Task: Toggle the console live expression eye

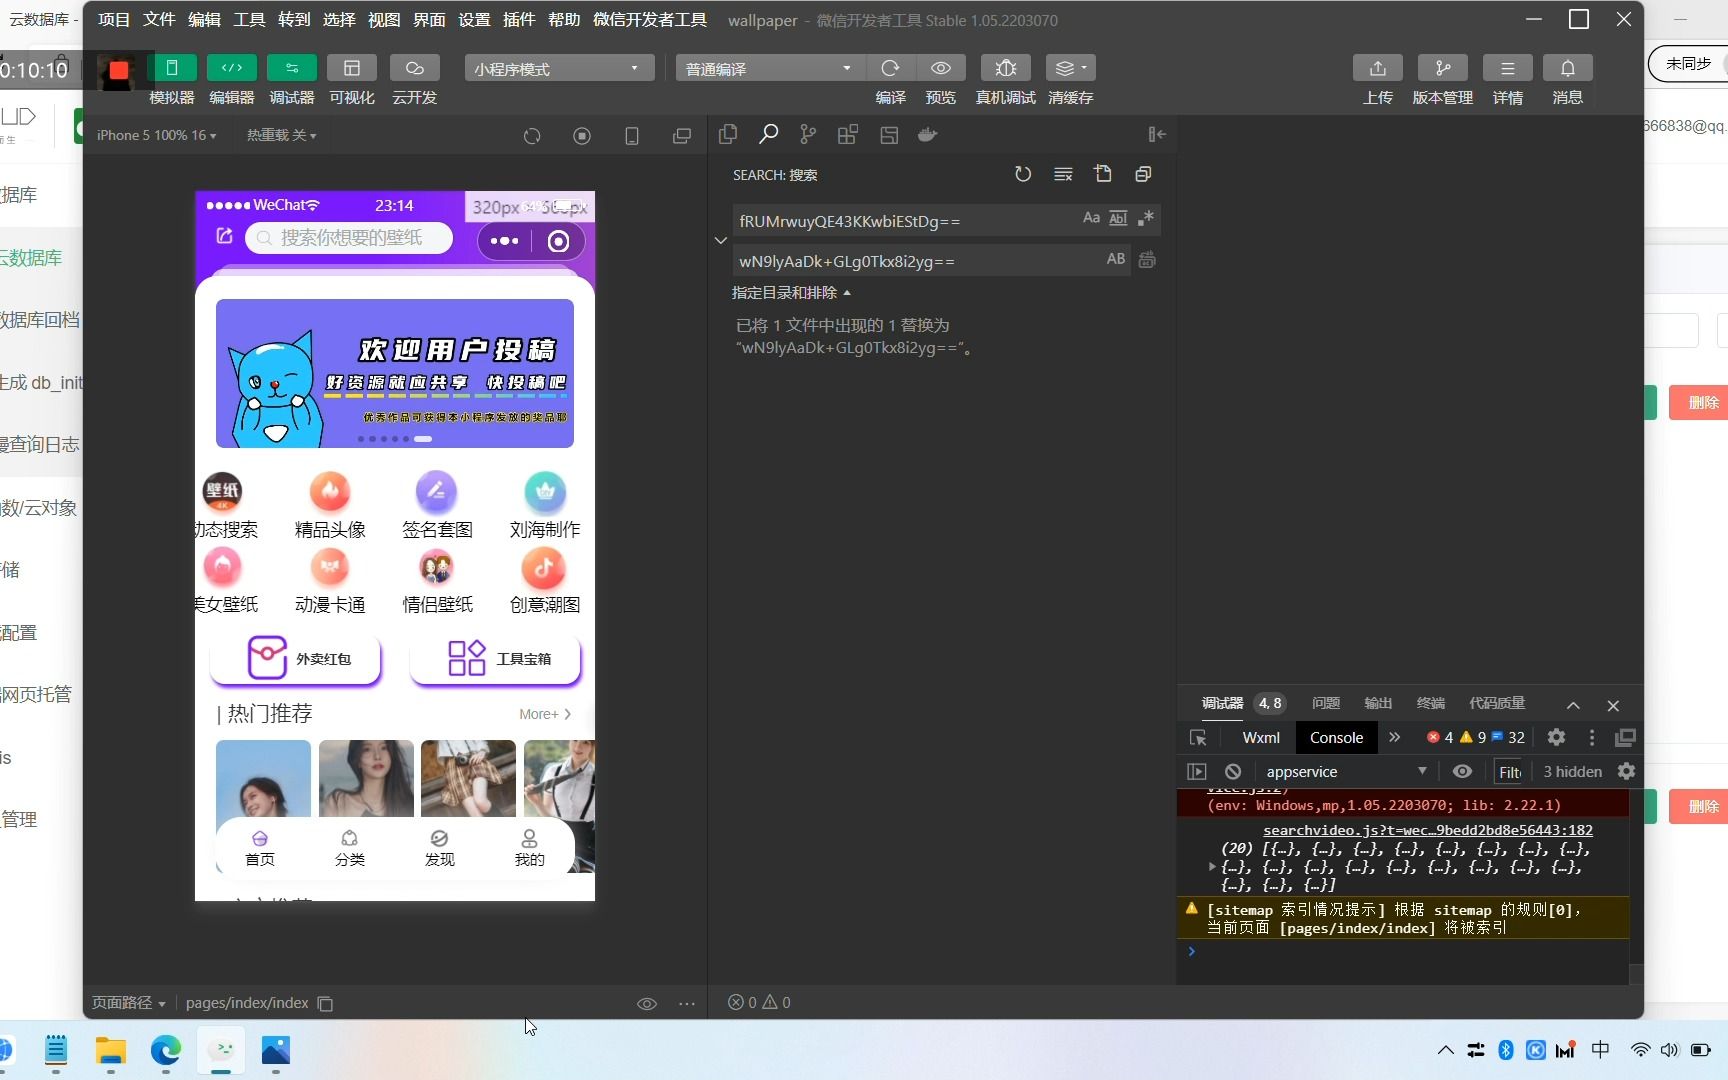Action: [x=1462, y=771]
